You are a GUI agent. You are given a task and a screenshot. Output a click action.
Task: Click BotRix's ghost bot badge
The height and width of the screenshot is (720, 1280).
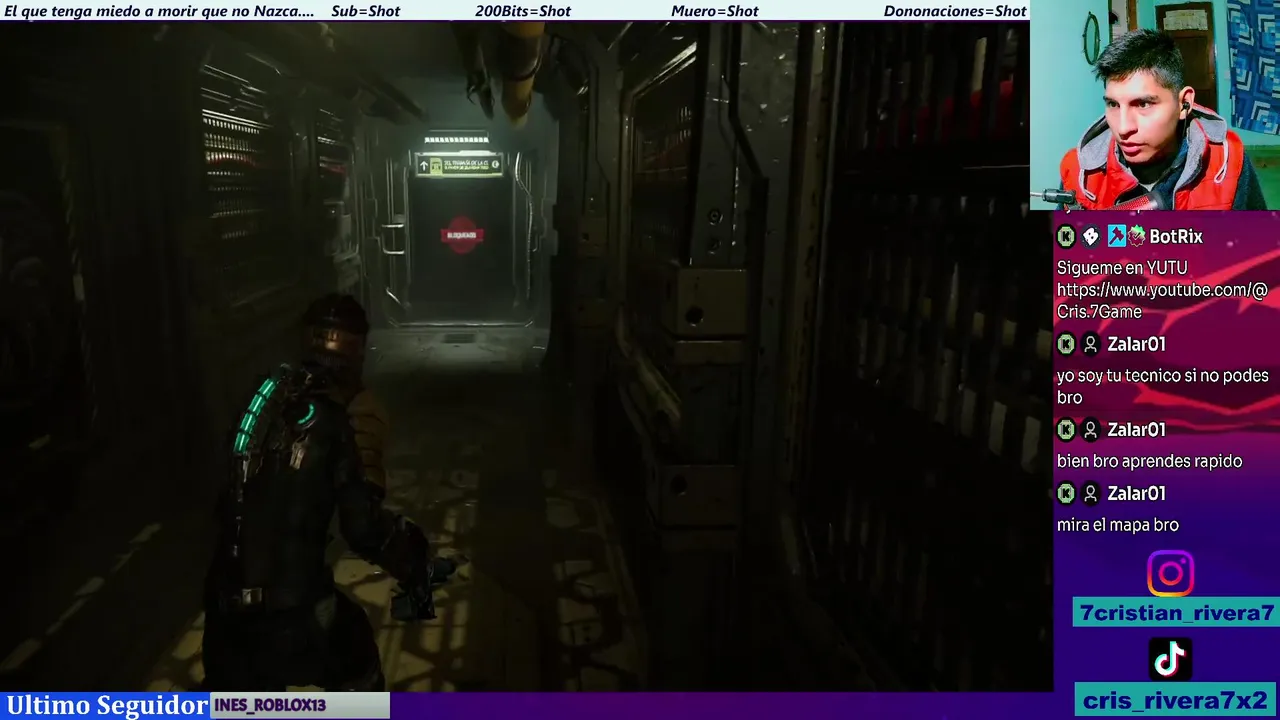[1091, 237]
